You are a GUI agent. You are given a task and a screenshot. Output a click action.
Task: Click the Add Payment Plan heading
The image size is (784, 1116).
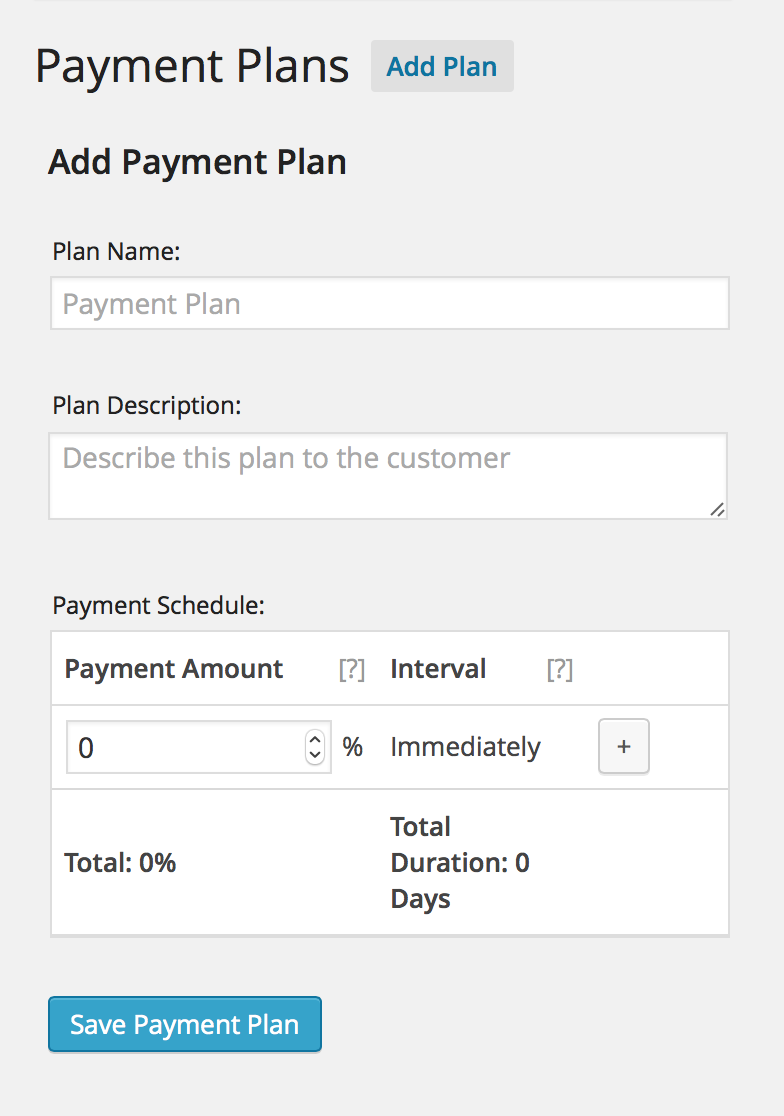point(197,161)
